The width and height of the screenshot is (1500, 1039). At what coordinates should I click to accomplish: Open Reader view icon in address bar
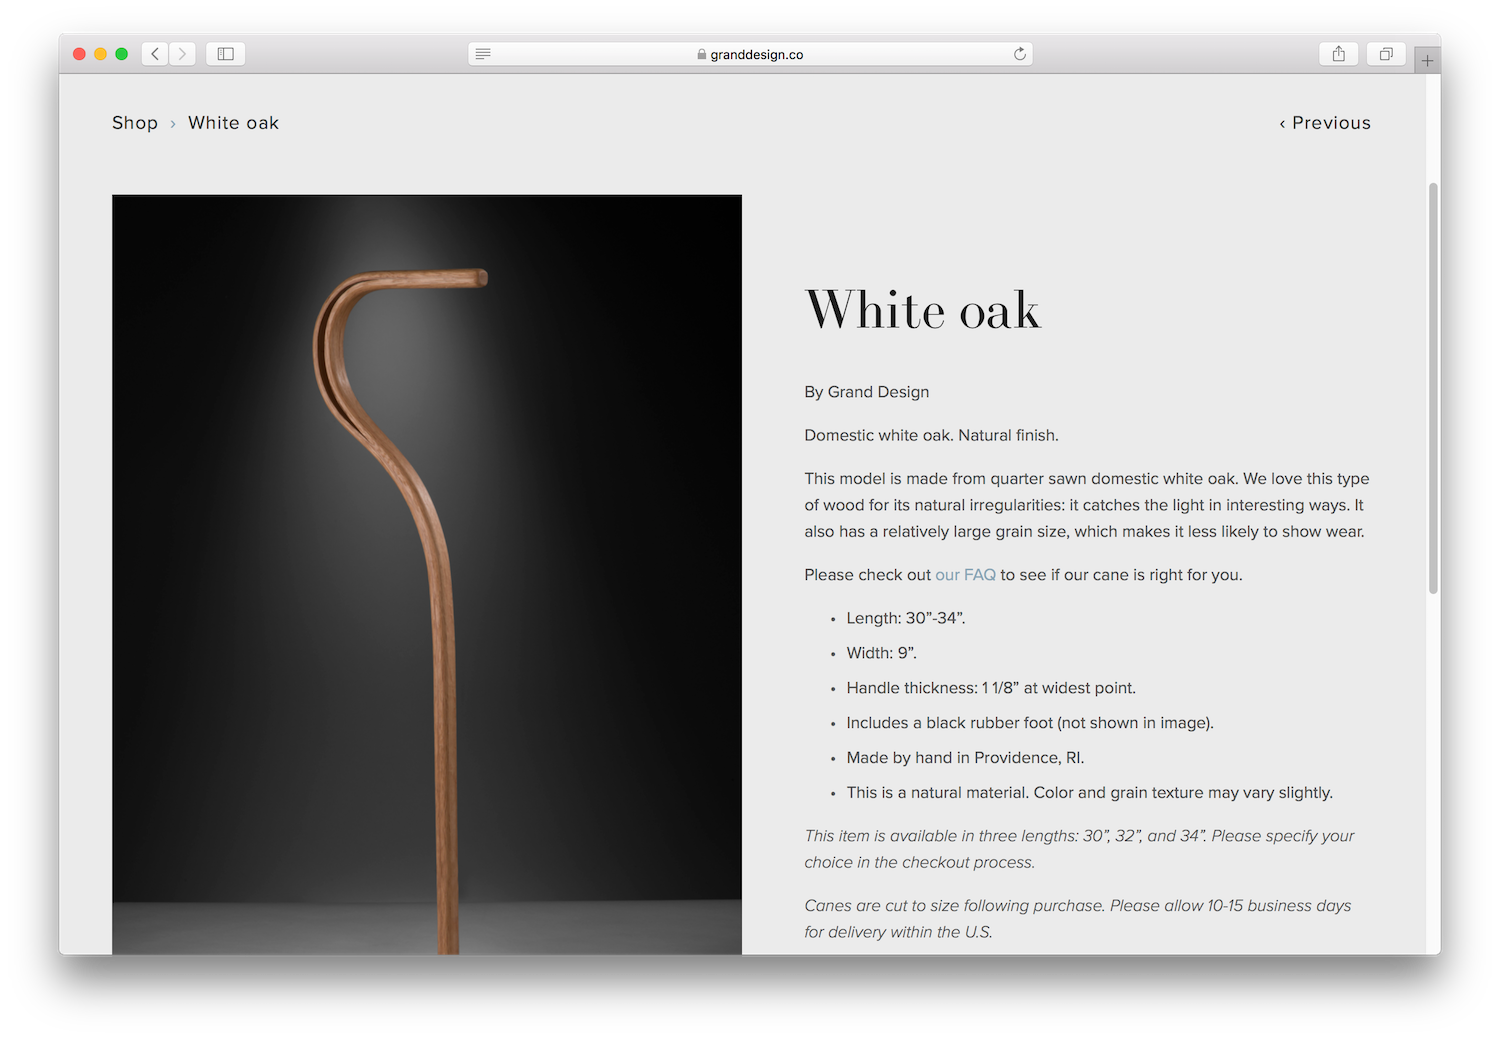pos(483,54)
